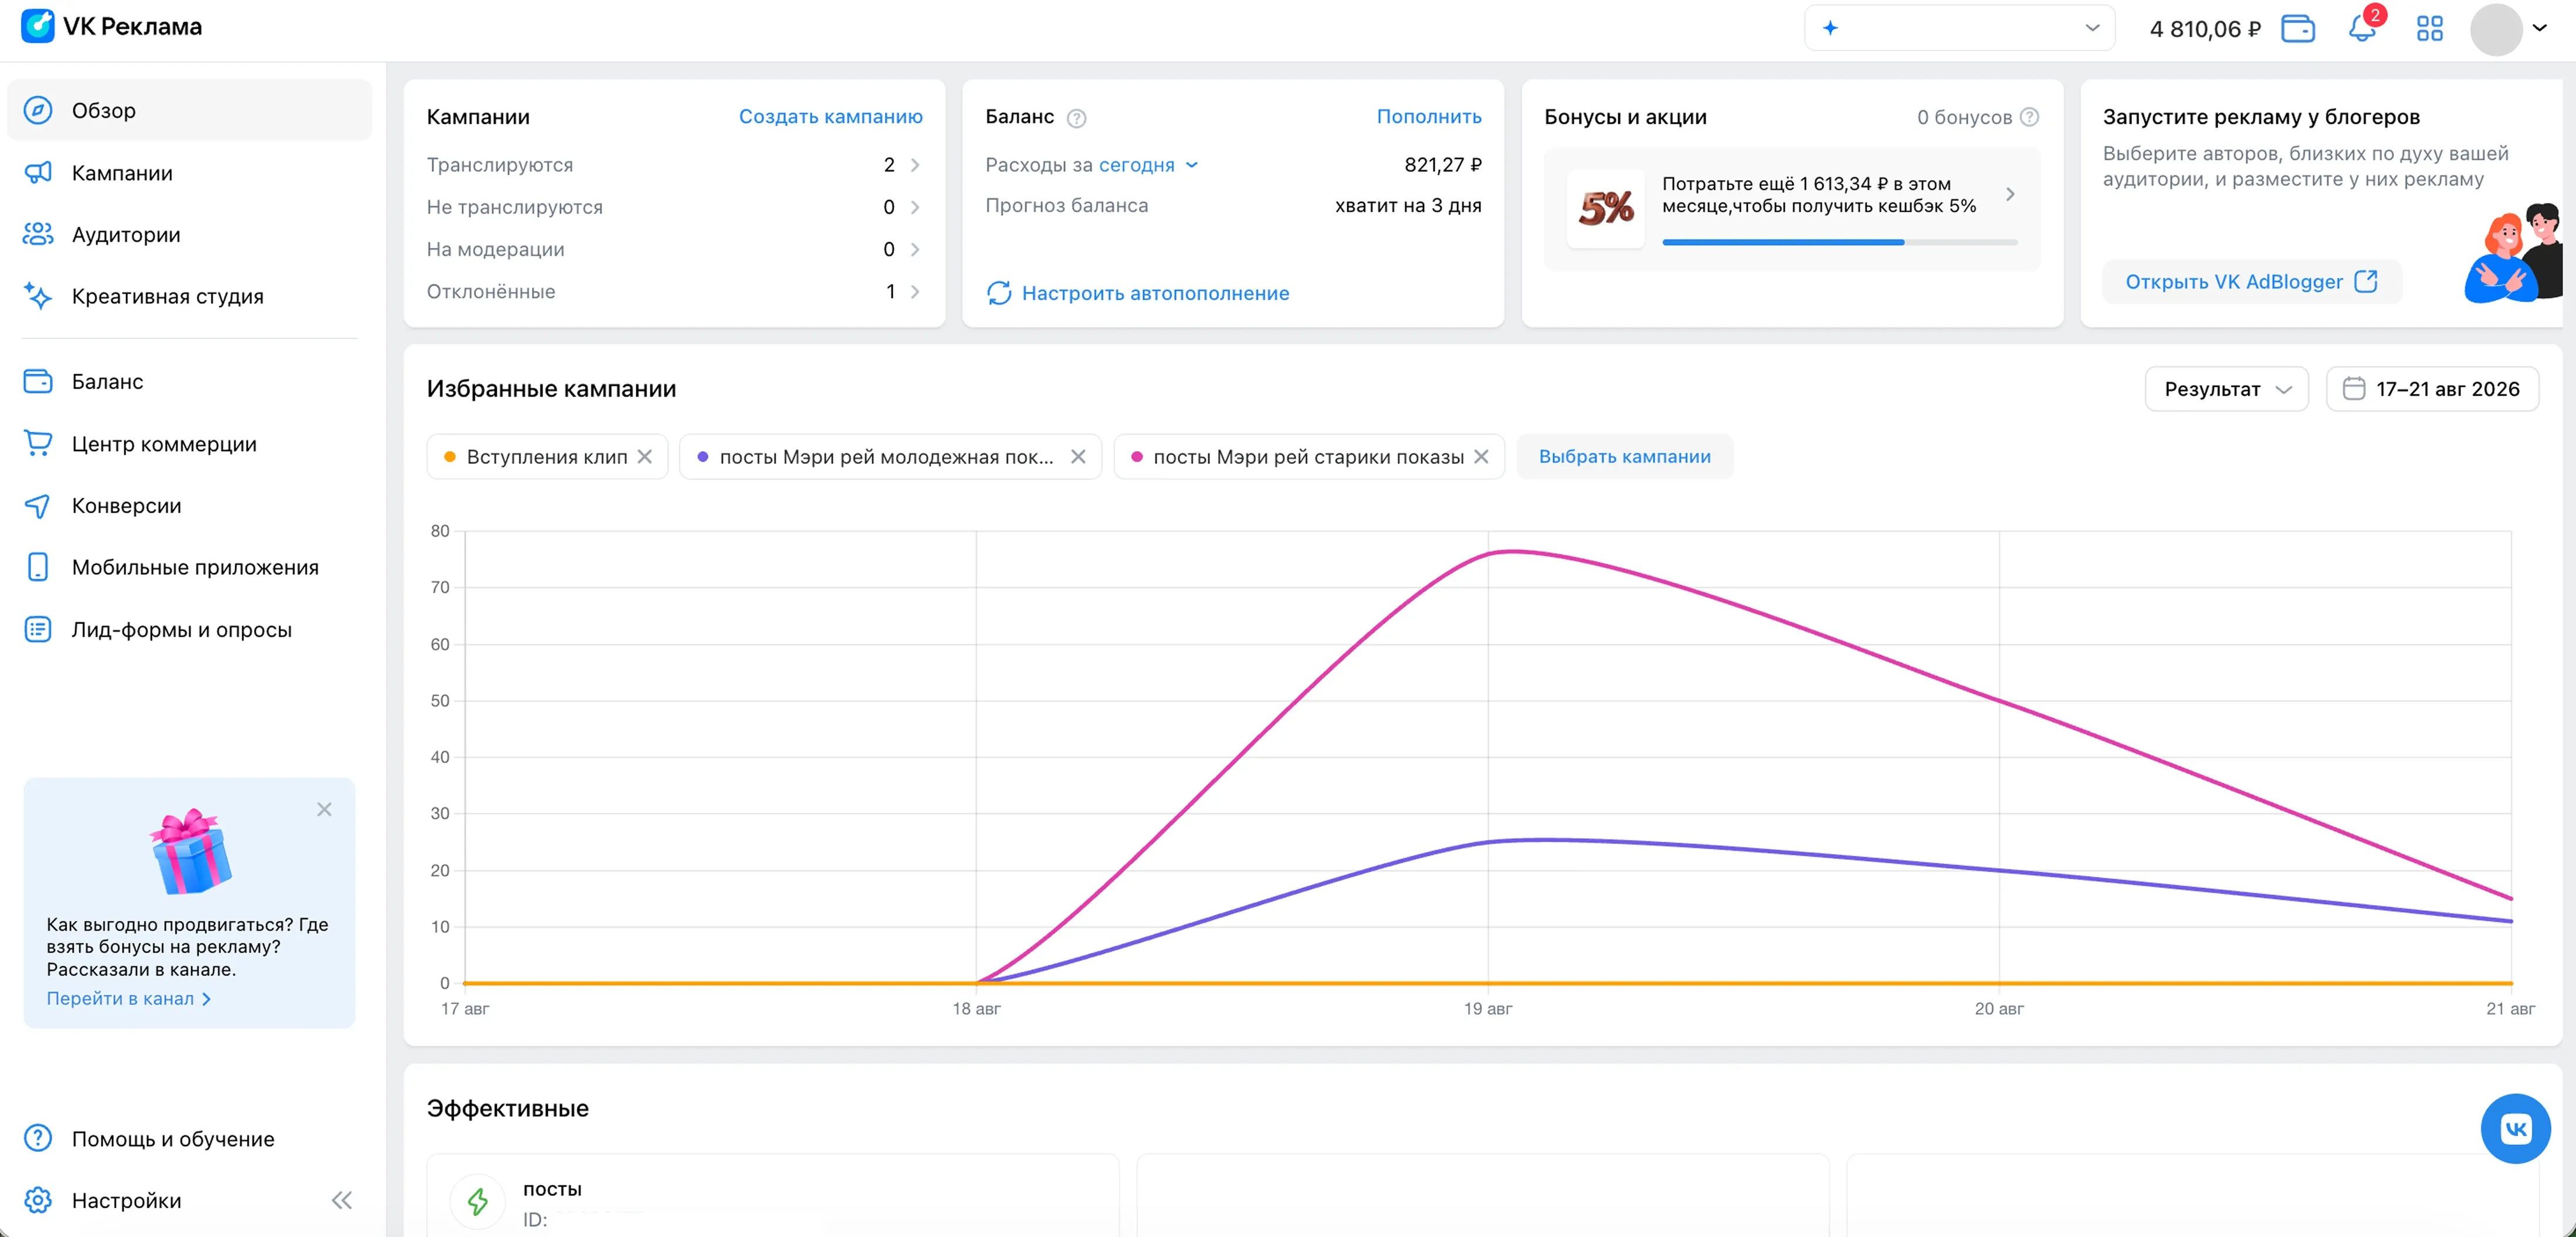The image size is (2576, 1237).
Task: Go to Обзор in the sidebar
Action: point(190,110)
